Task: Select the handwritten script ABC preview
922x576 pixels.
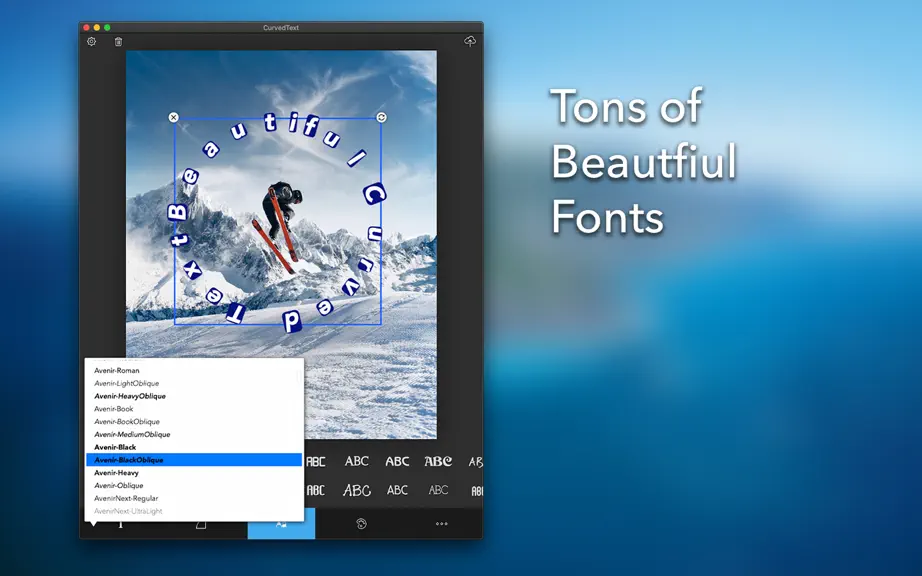Action: point(357,490)
